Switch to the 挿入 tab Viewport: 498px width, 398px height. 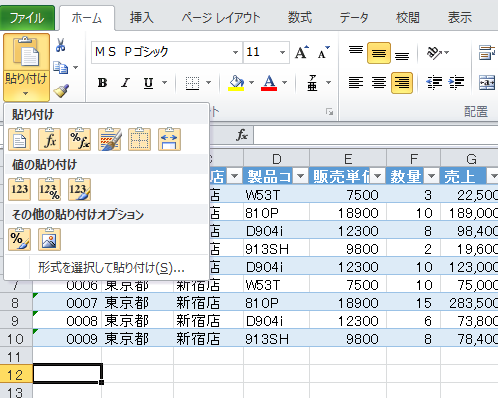click(142, 18)
